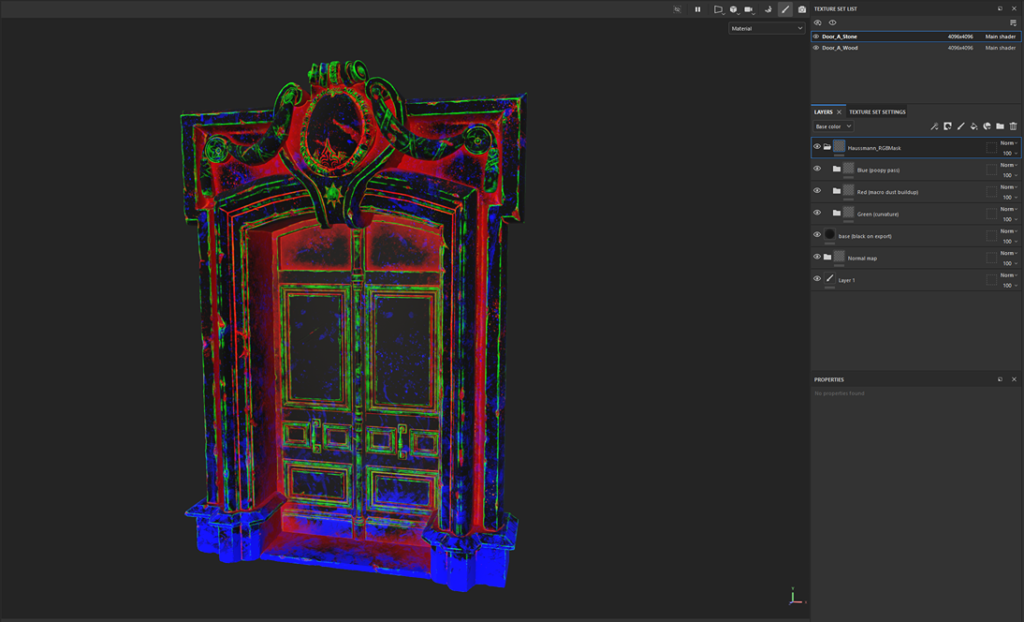The width and height of the screenshot is (1024, 622).
Task: Toggle visibility of Blue (poopy pass) layer
Action: coord(817,169)
